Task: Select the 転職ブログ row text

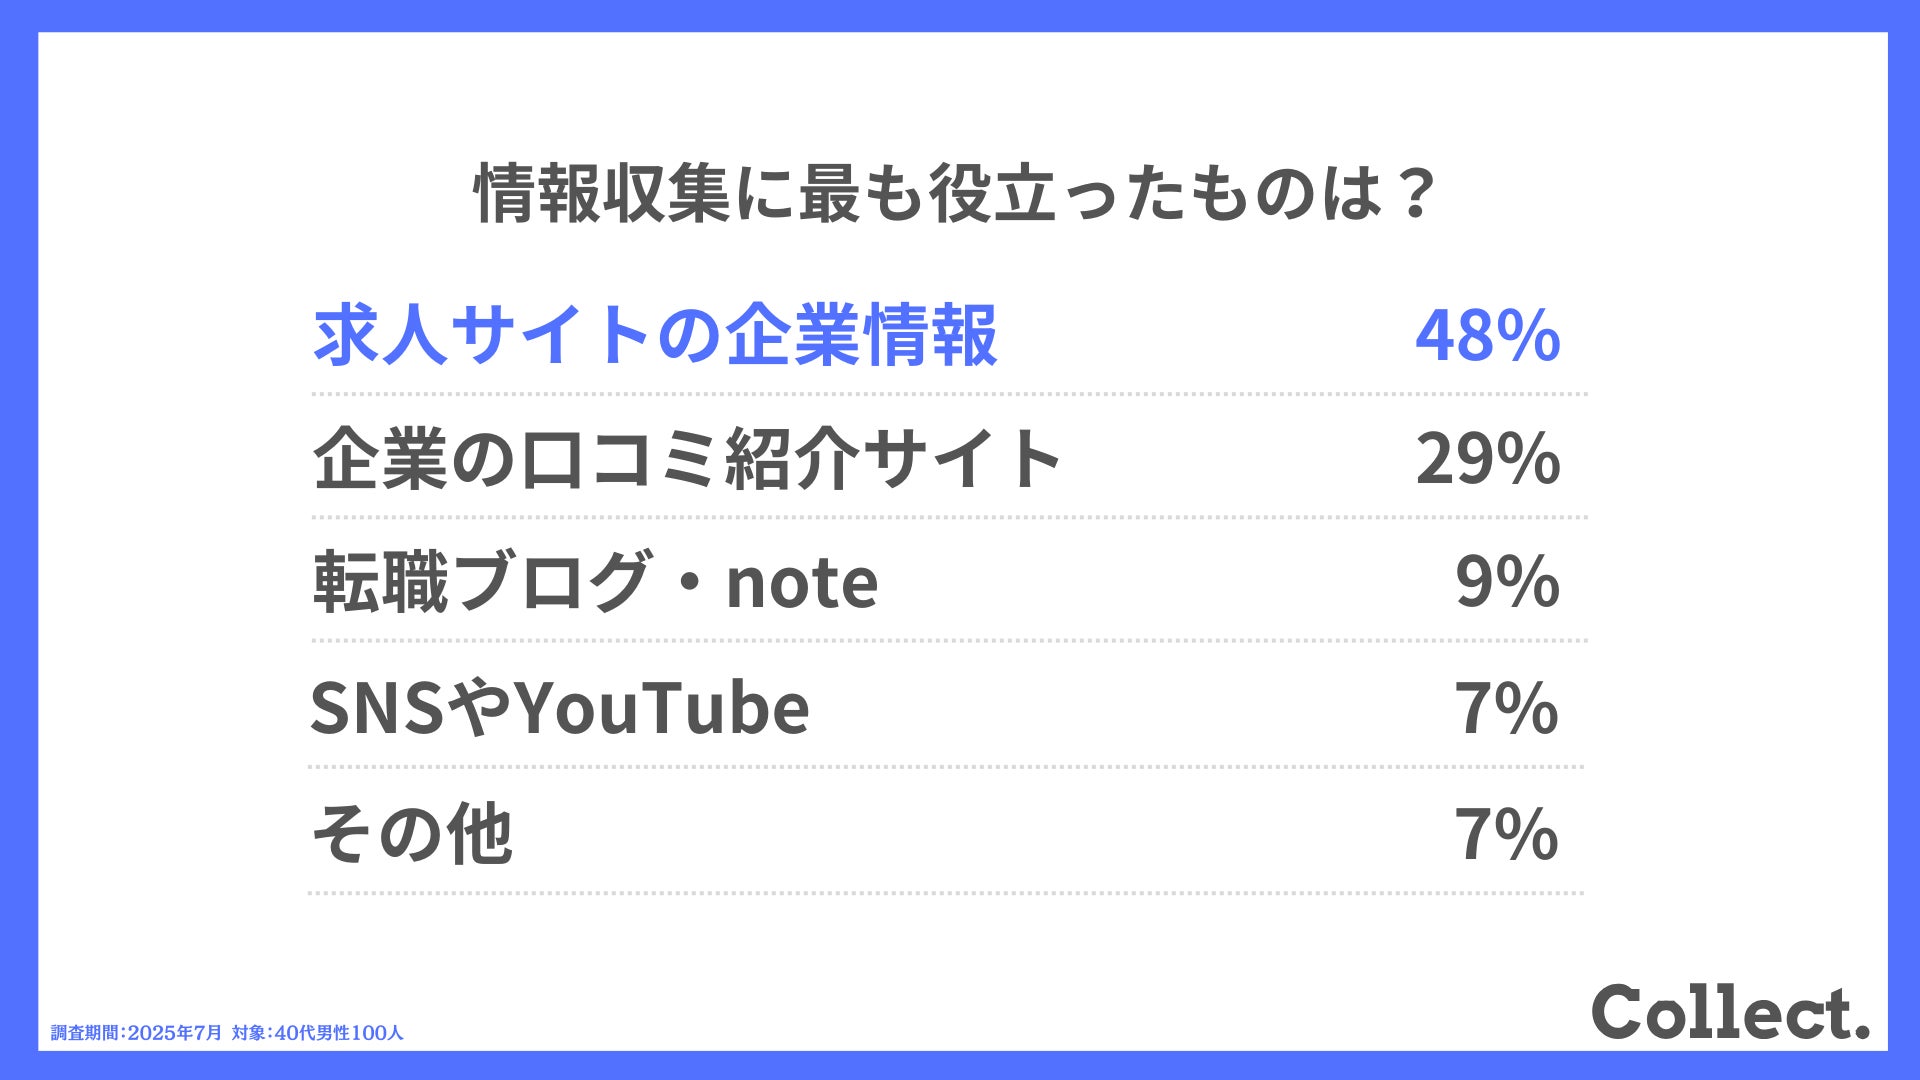Action: click(480, 583)
